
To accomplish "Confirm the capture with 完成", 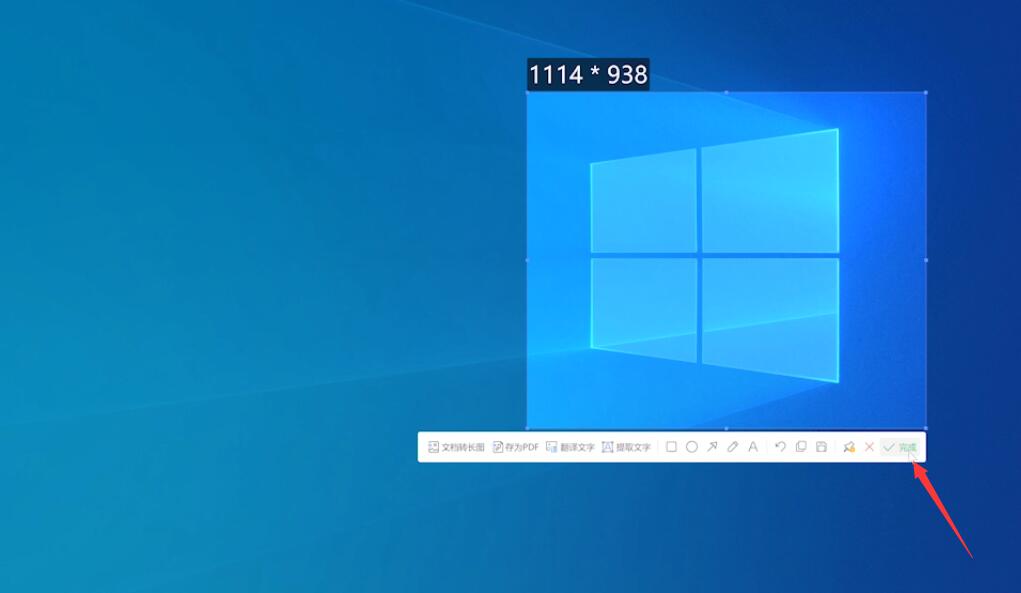I will (900, 447).
